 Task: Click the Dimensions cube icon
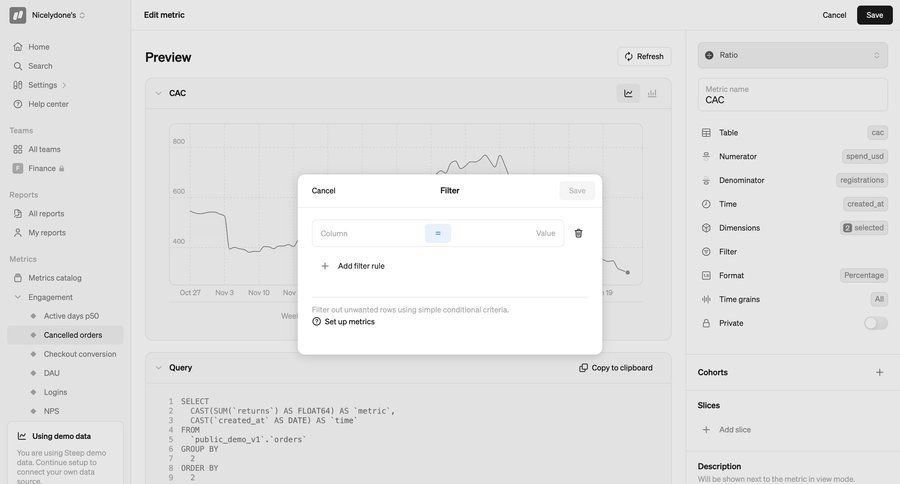[x=706, y=228]
